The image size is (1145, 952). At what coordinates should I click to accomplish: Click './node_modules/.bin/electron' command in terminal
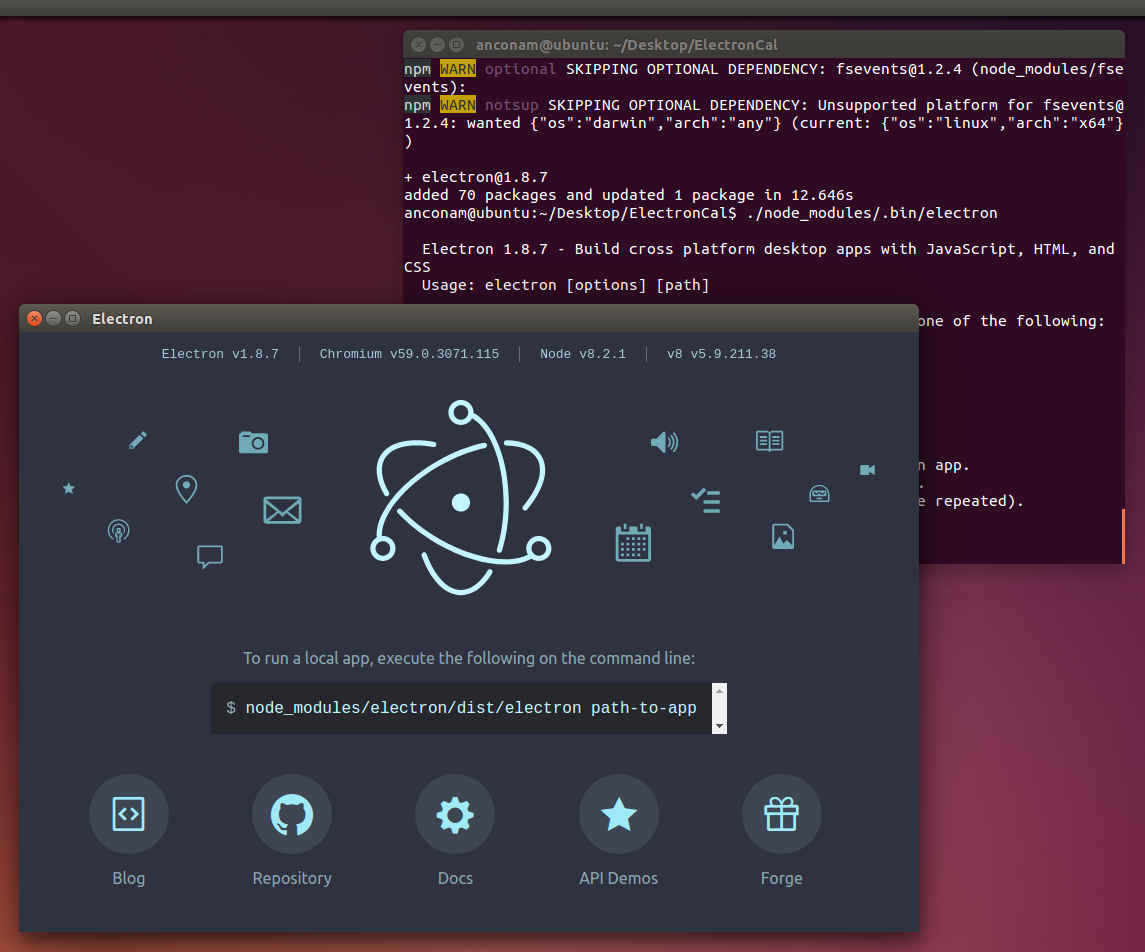(x=872, y=213)
